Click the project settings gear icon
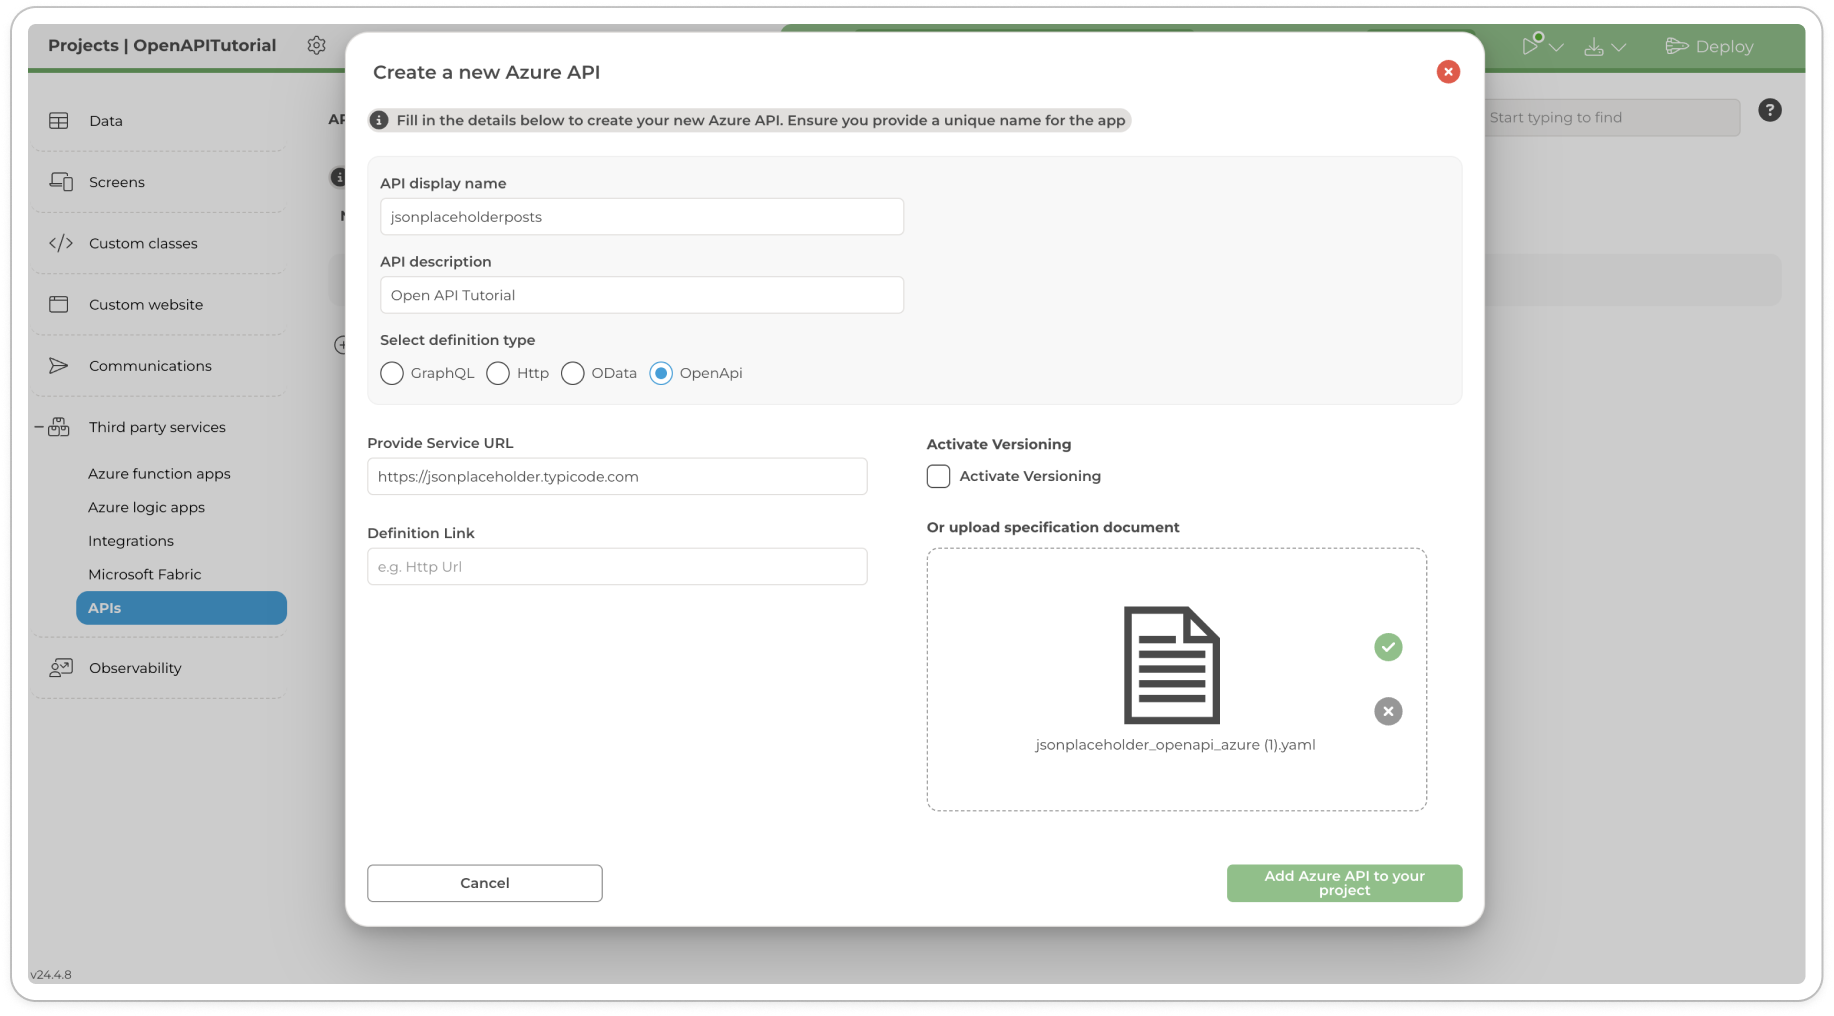1834x1016 pixels. point(316,46)
